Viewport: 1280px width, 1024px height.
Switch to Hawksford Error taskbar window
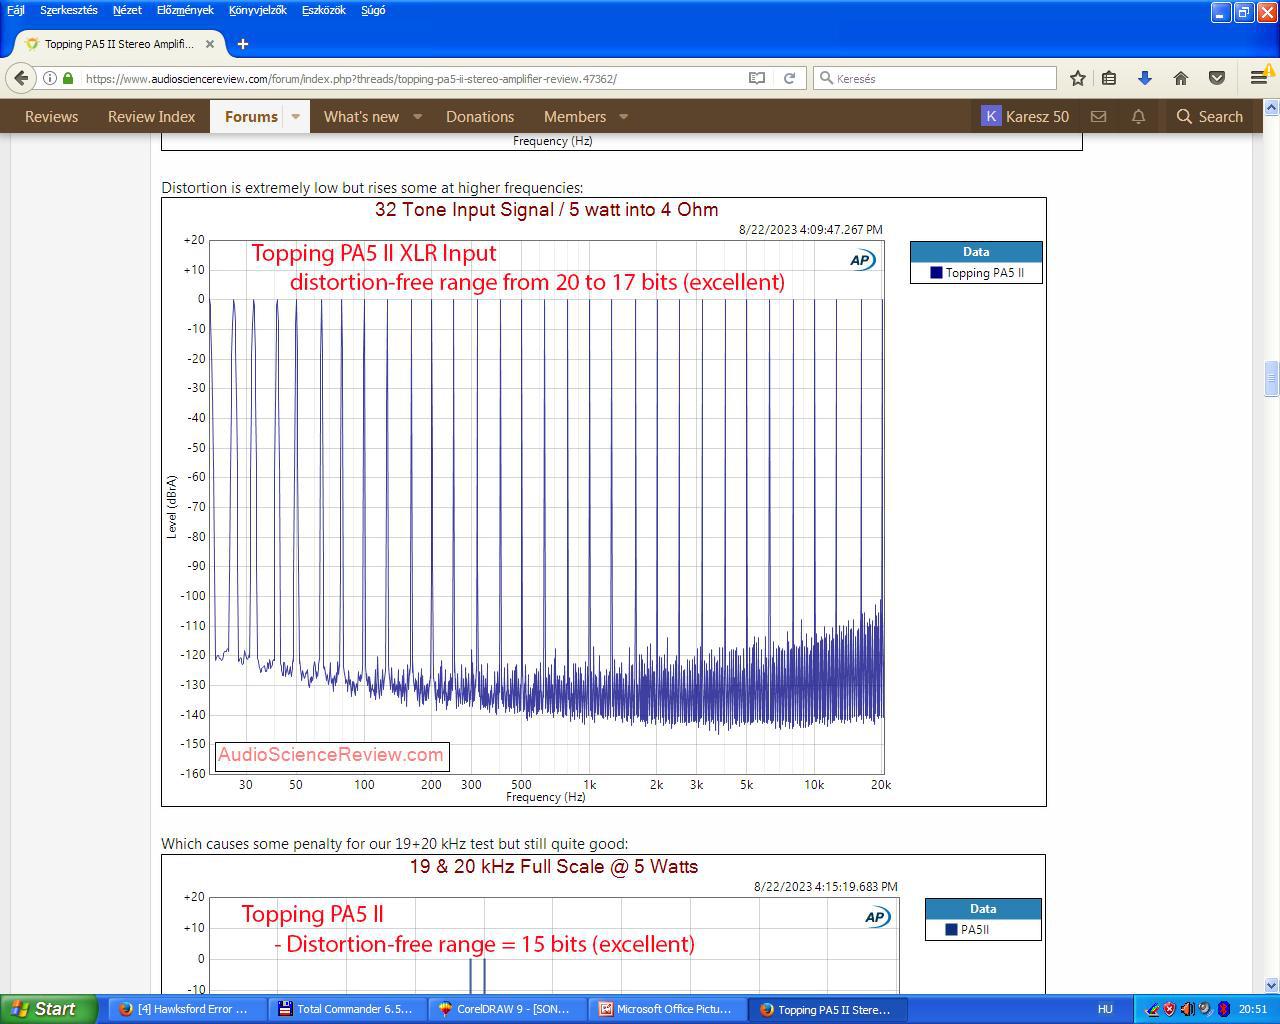click(x=186, y=1009)
